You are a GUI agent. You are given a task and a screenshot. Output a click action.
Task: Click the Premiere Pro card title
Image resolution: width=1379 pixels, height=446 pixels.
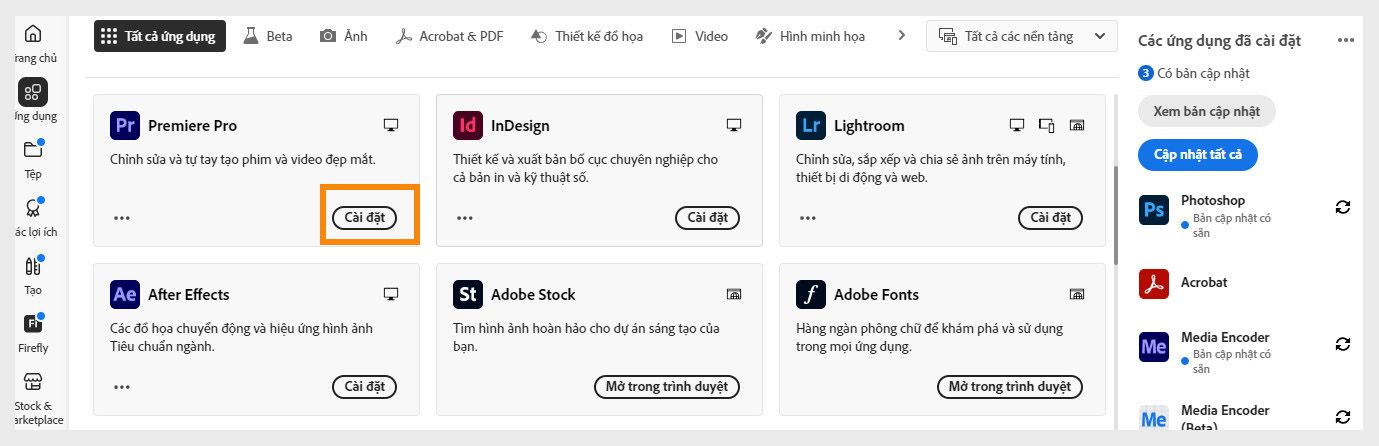click(192, 126)
